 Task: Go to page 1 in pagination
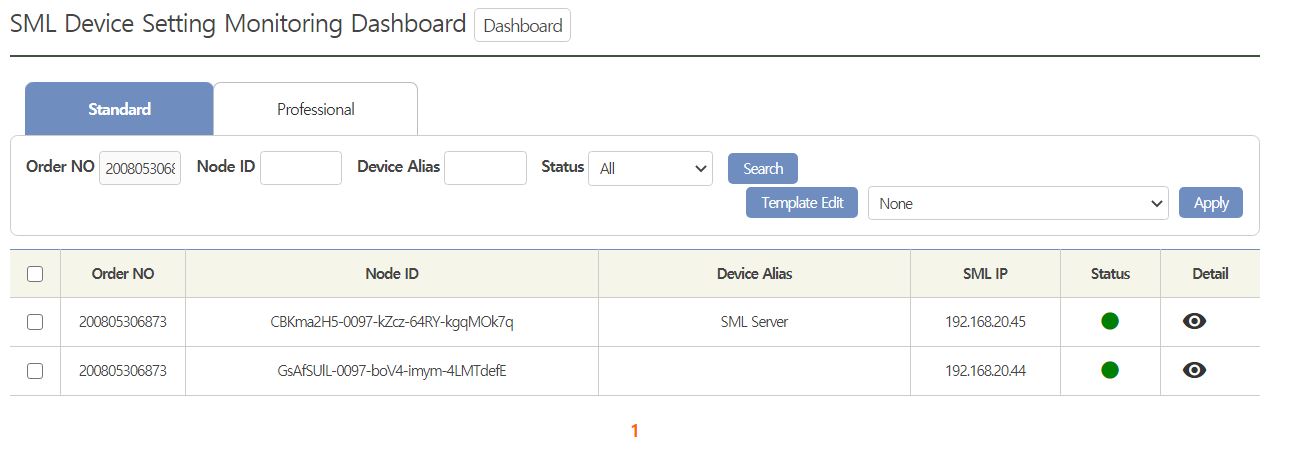click(x=634, y=431)
